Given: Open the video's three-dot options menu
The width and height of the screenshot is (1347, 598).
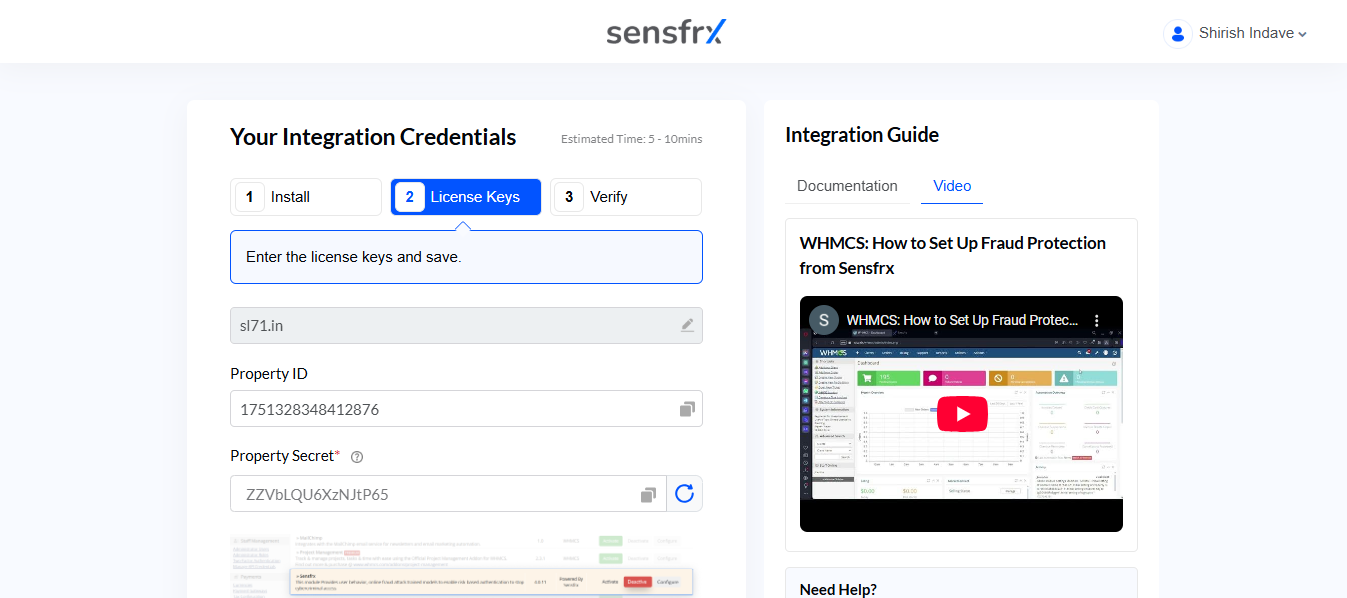Looking at the screenshot, I should (1096, 321).
